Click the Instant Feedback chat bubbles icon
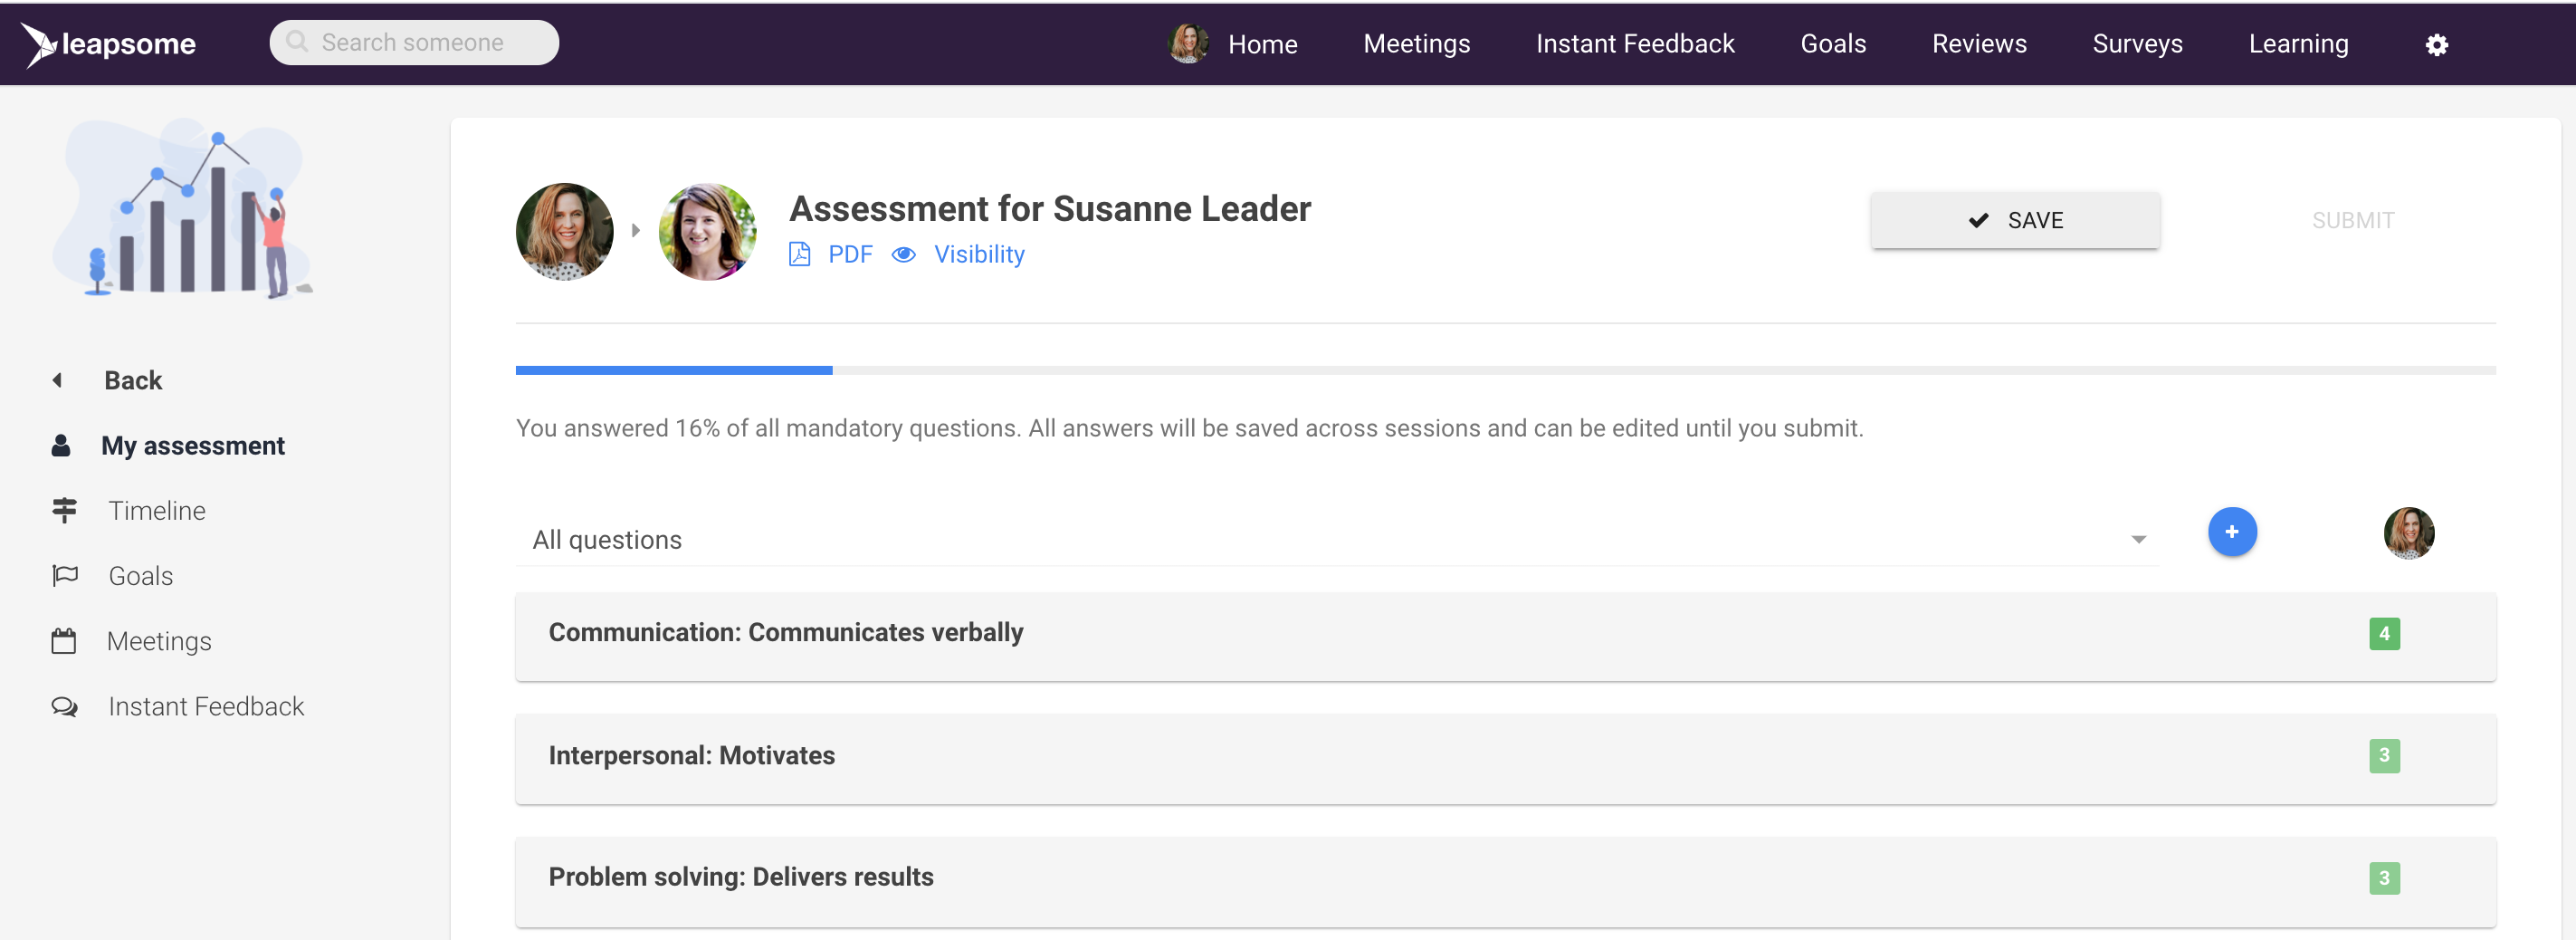The height and width of the screenshot is (940, 2576). coord(65,707)
